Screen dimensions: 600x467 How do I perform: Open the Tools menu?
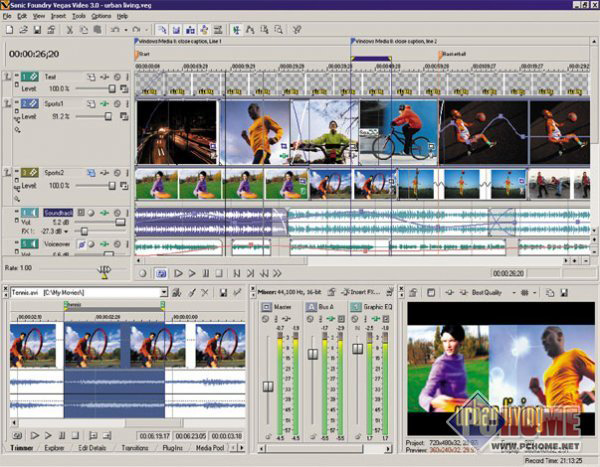(x=79, y=16)
